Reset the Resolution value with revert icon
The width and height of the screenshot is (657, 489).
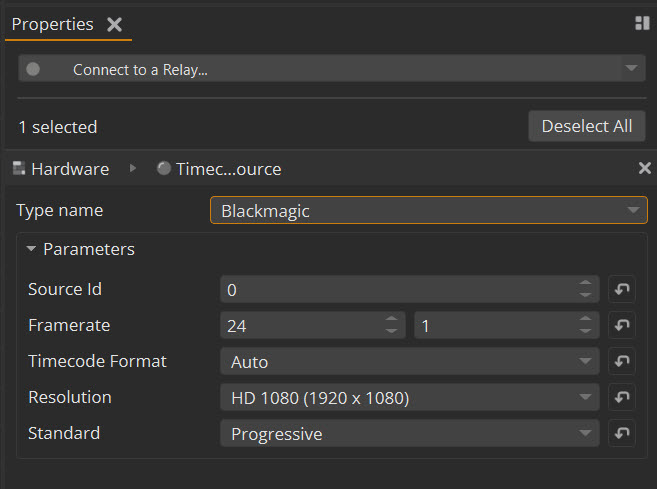tap(622, 398)
